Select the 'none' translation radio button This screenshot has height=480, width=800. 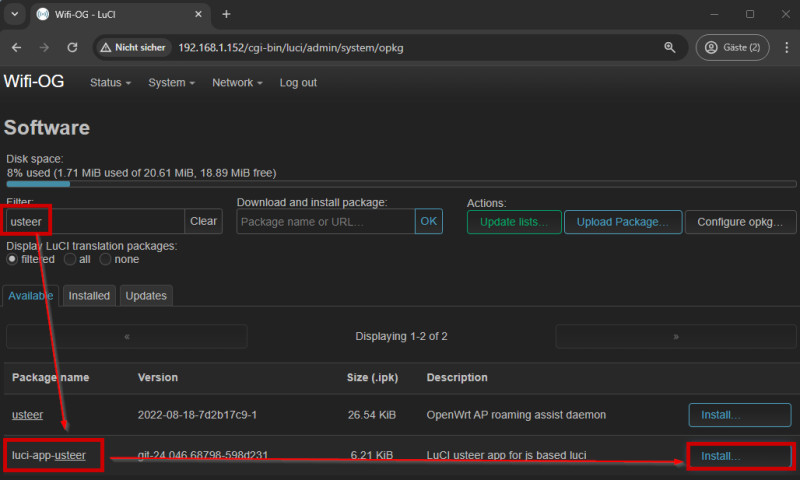(105, 259)
